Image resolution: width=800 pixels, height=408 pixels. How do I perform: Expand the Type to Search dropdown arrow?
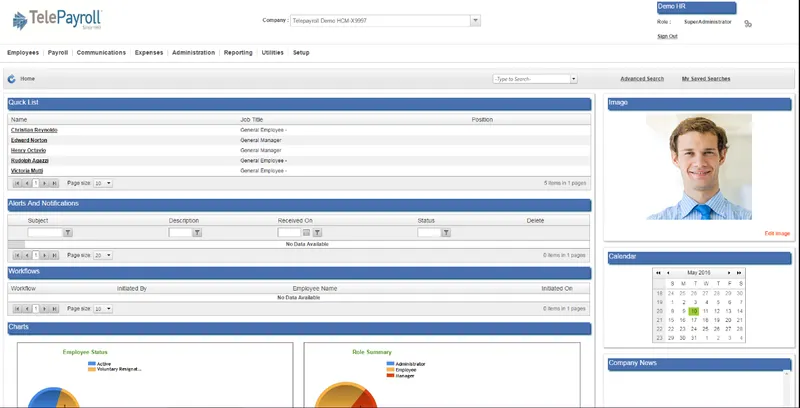[573, 79]
